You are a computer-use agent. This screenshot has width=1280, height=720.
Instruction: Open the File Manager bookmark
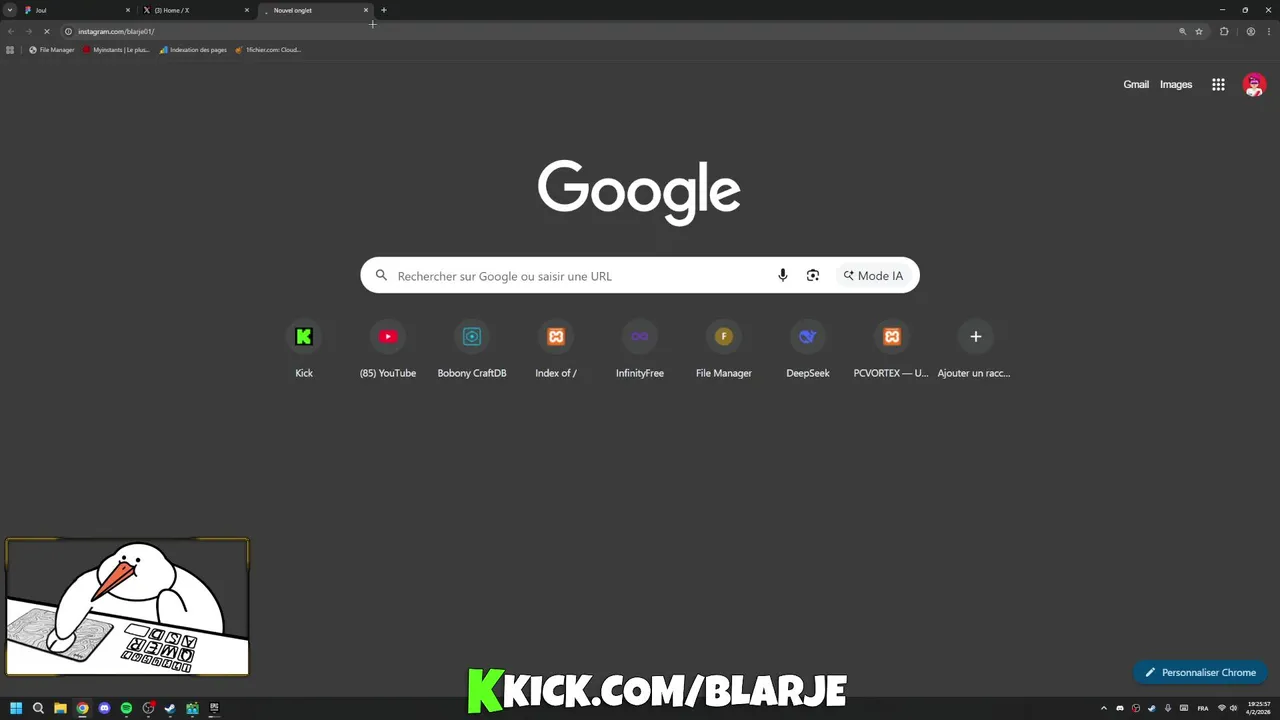click(x=52, y=50)
